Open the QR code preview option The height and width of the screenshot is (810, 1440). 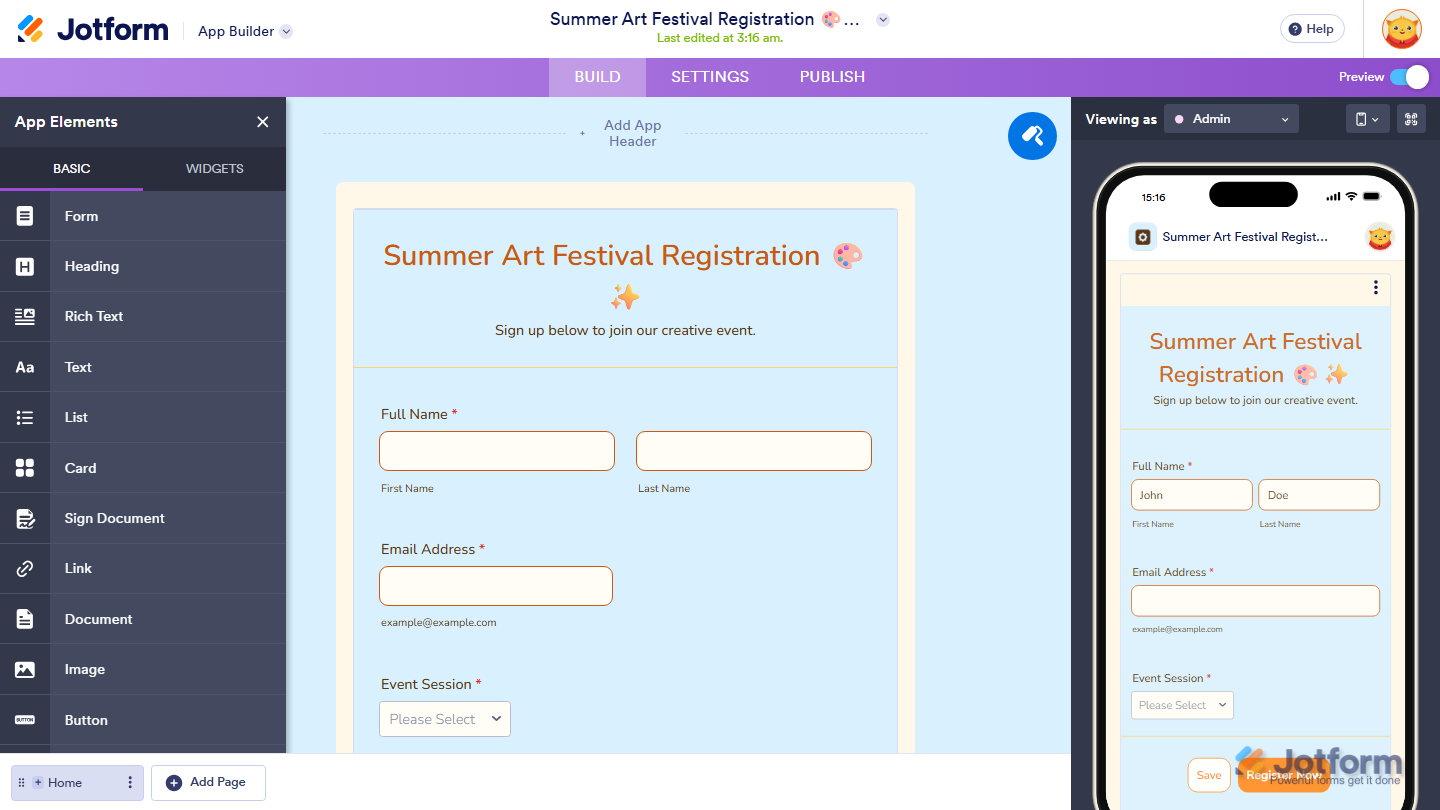pyautogui.click(x=1411, y=118)
